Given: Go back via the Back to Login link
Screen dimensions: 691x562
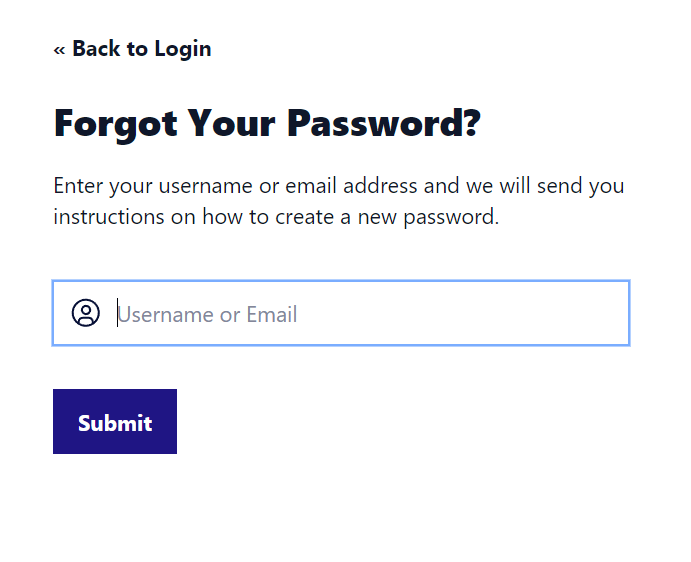Looking at the screenshot, I should (x=132, y=49).
